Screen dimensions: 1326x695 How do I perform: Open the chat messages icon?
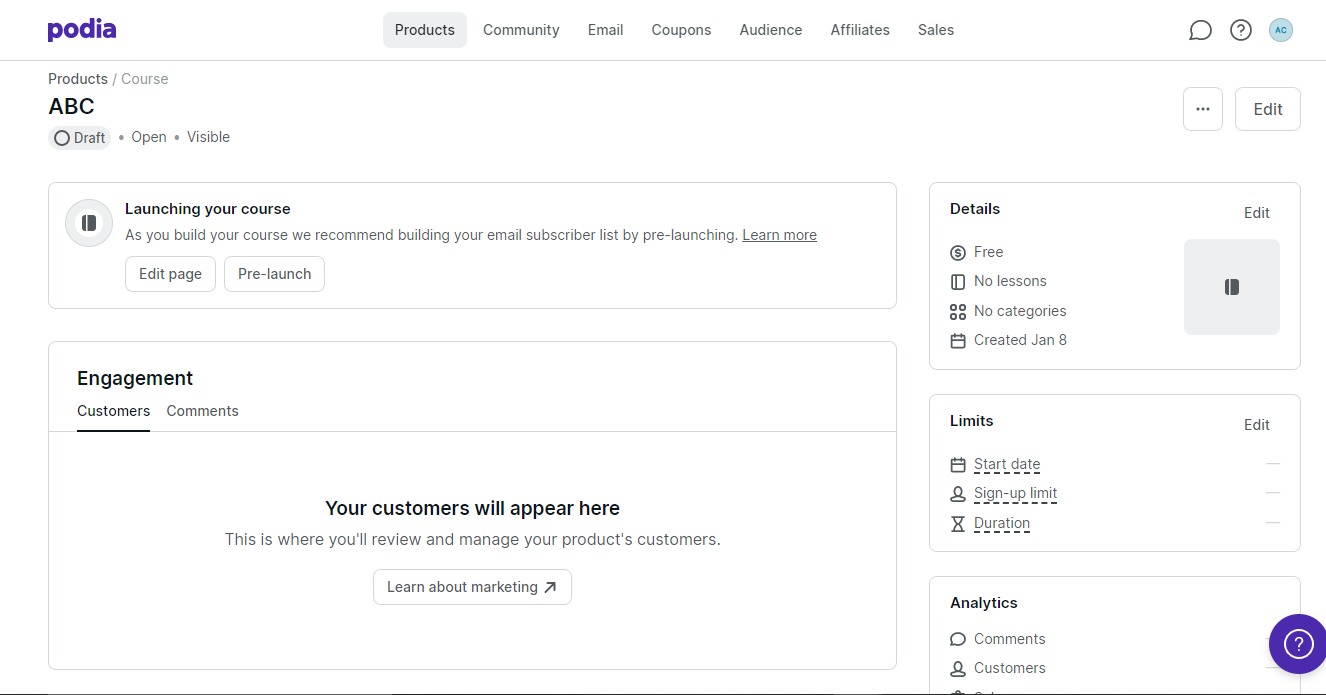[x=1200, y=30]
